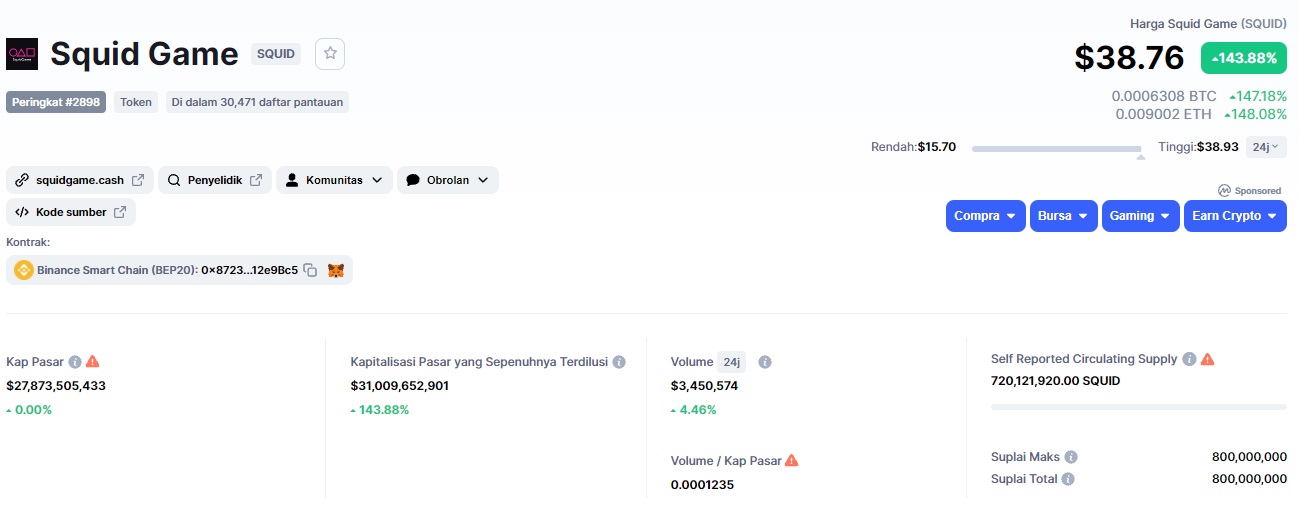Open the Bursa menu
Viewport: 1299px width, 511px height.
coord(1062,216)
